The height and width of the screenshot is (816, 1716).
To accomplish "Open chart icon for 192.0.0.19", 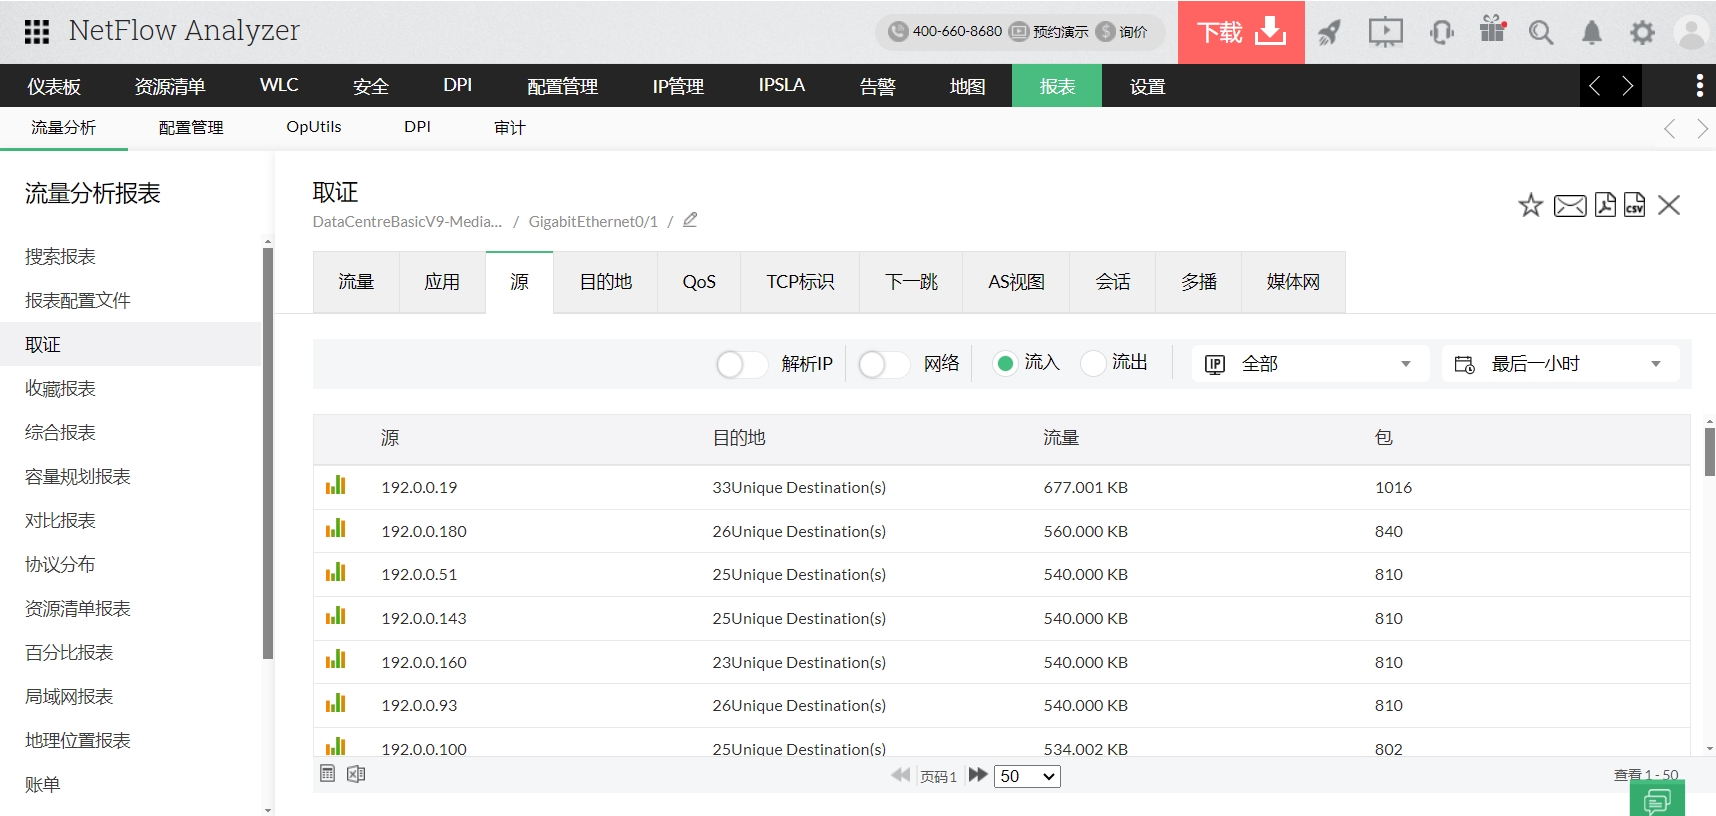I will click(335, 486).
